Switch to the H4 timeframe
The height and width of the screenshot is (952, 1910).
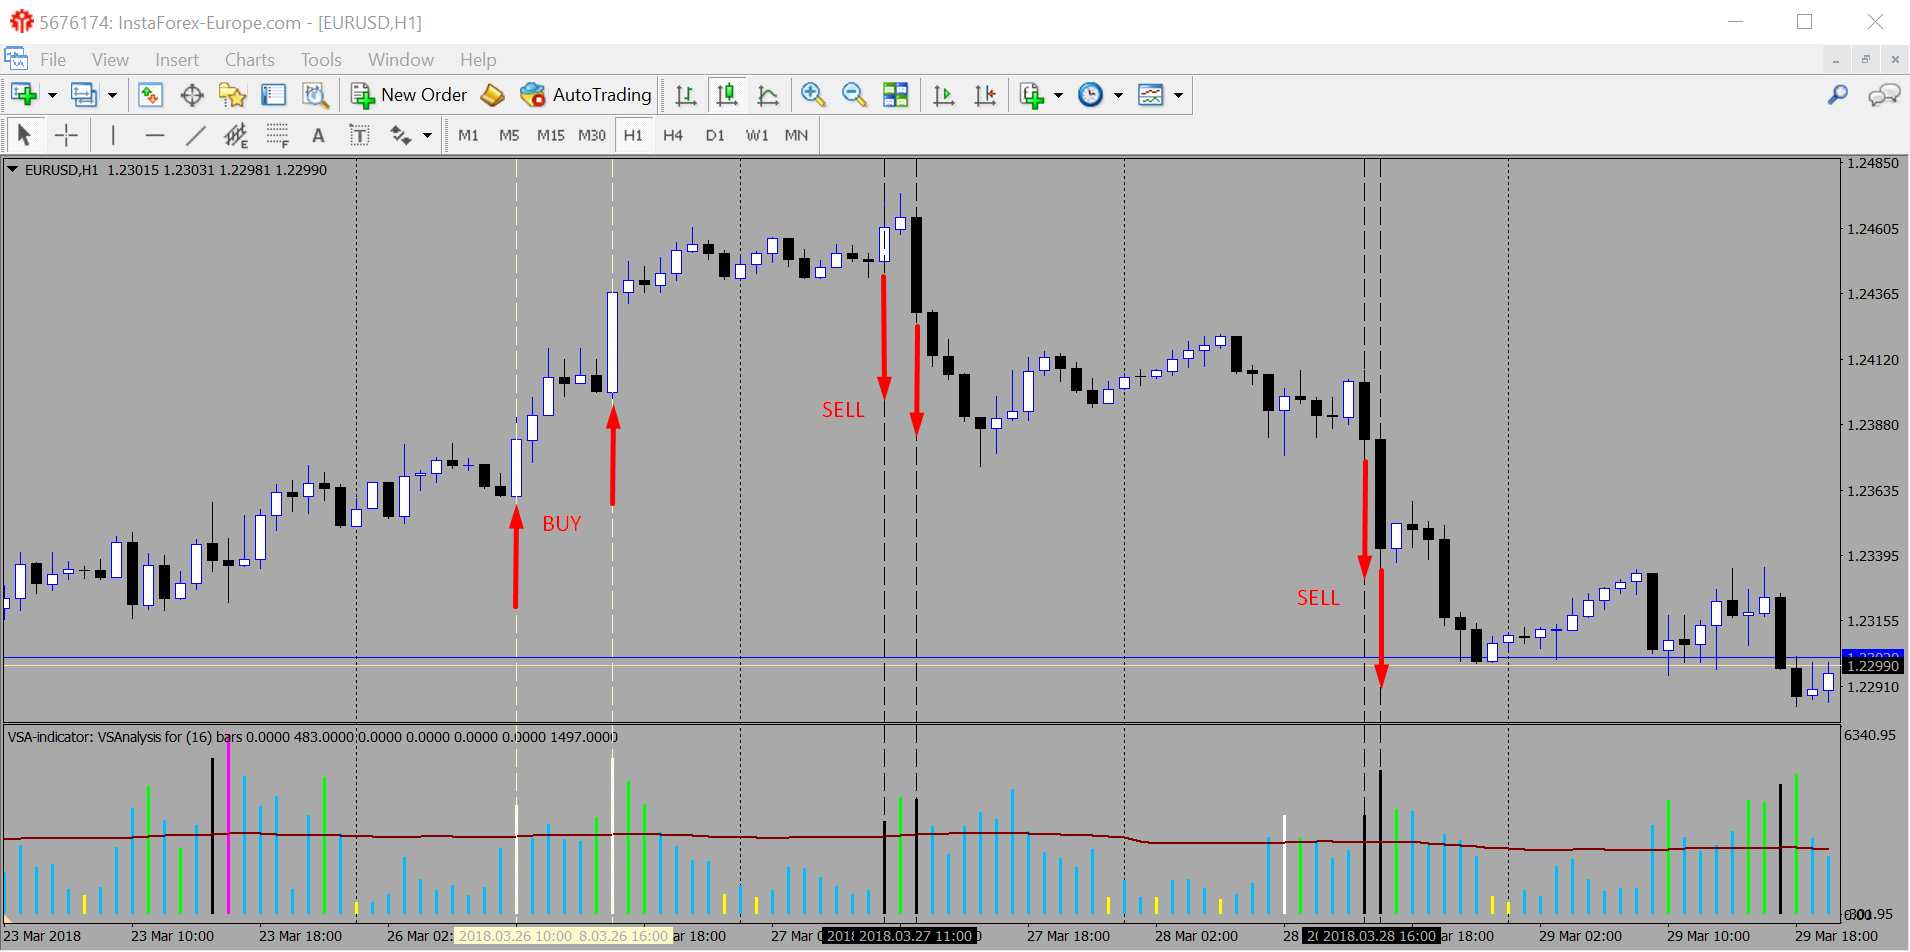point(673,135)
